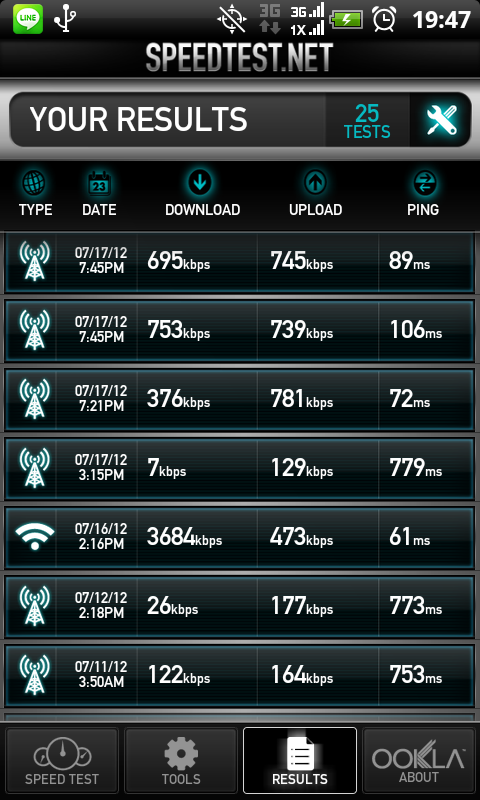This screenshot has height=800, width=480.
Task: Sort results by the DOWNLOAD arrow icon
Action: [200, 183]
